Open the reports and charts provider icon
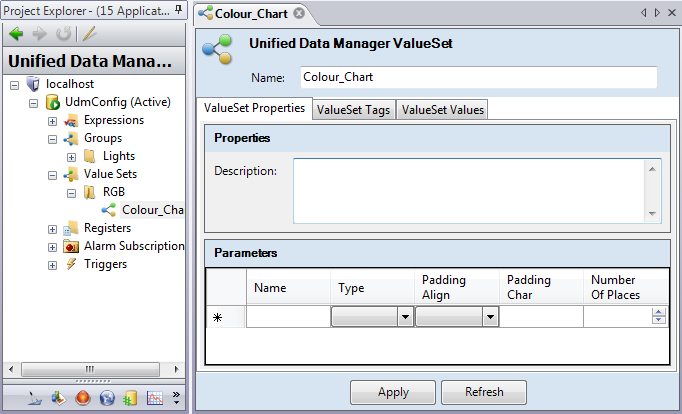 coord(59,398)
